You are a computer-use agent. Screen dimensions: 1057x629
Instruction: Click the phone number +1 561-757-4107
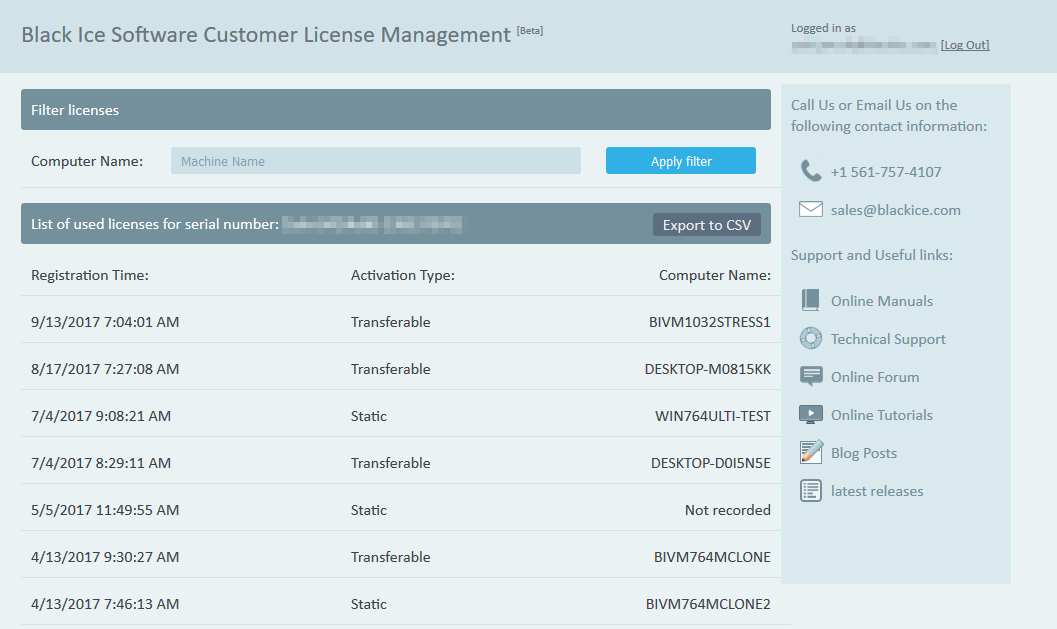(886, 172)
